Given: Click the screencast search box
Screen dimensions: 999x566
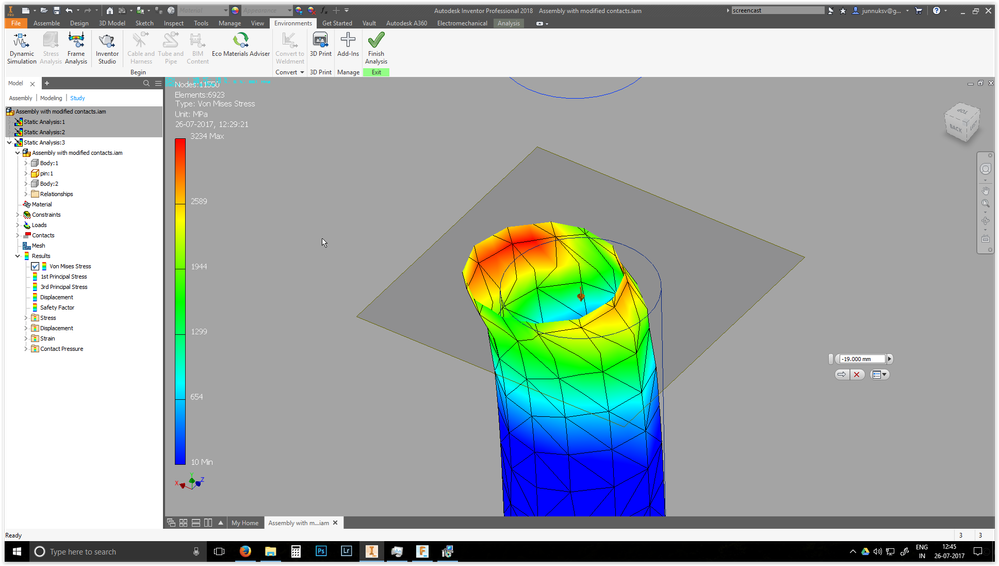Looking at the screenshot, I should point(777,10).
